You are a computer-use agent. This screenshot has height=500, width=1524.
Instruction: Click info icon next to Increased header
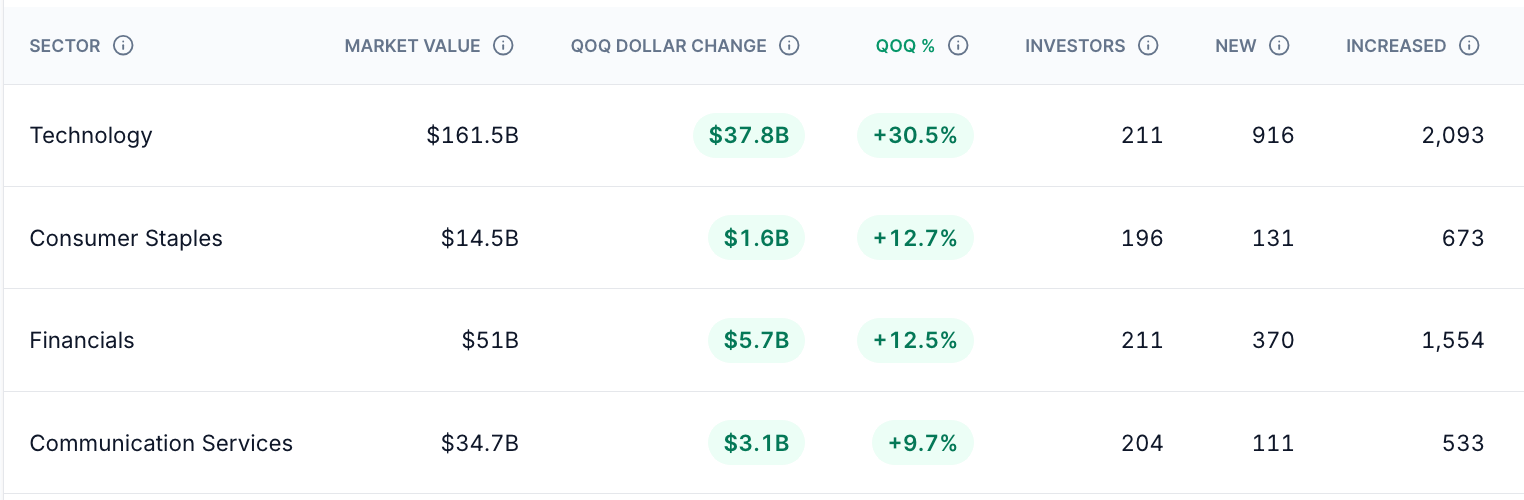[1469, 46]
